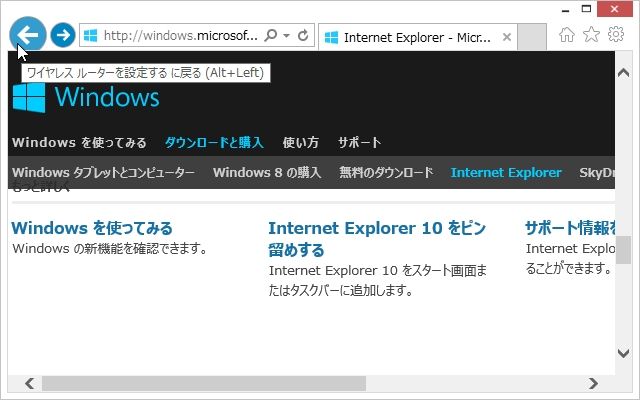Maximize the browser window
This screenshot has width=640, height=400.
tap(586, 9)
